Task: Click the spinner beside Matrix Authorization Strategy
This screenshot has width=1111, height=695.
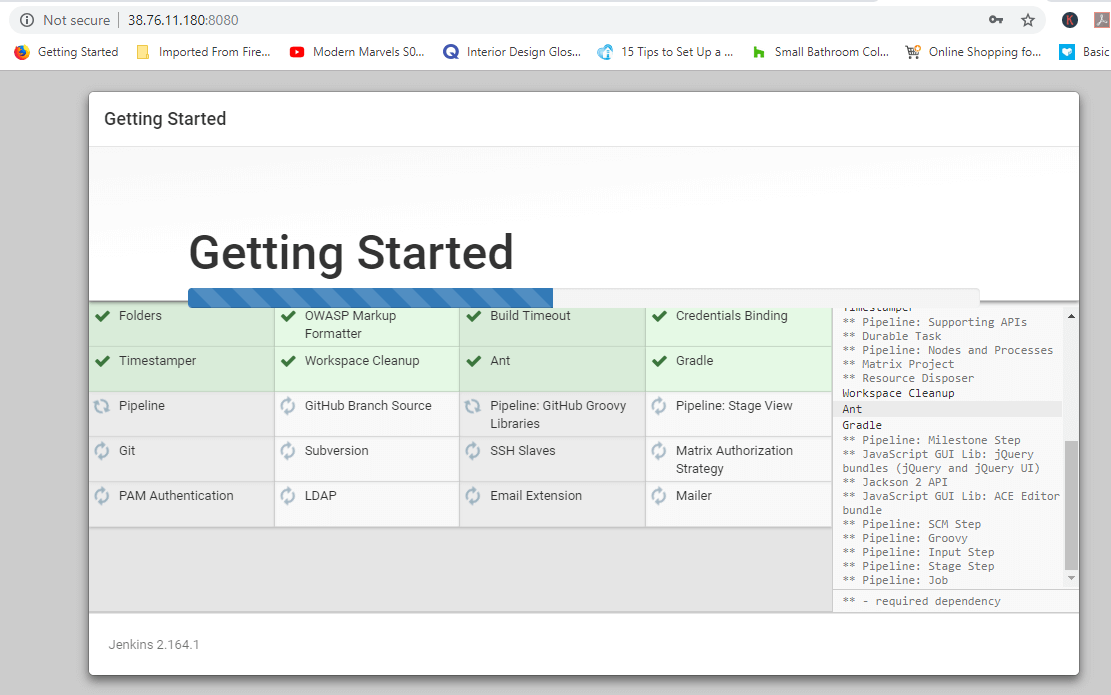Action: pos(659,451)
